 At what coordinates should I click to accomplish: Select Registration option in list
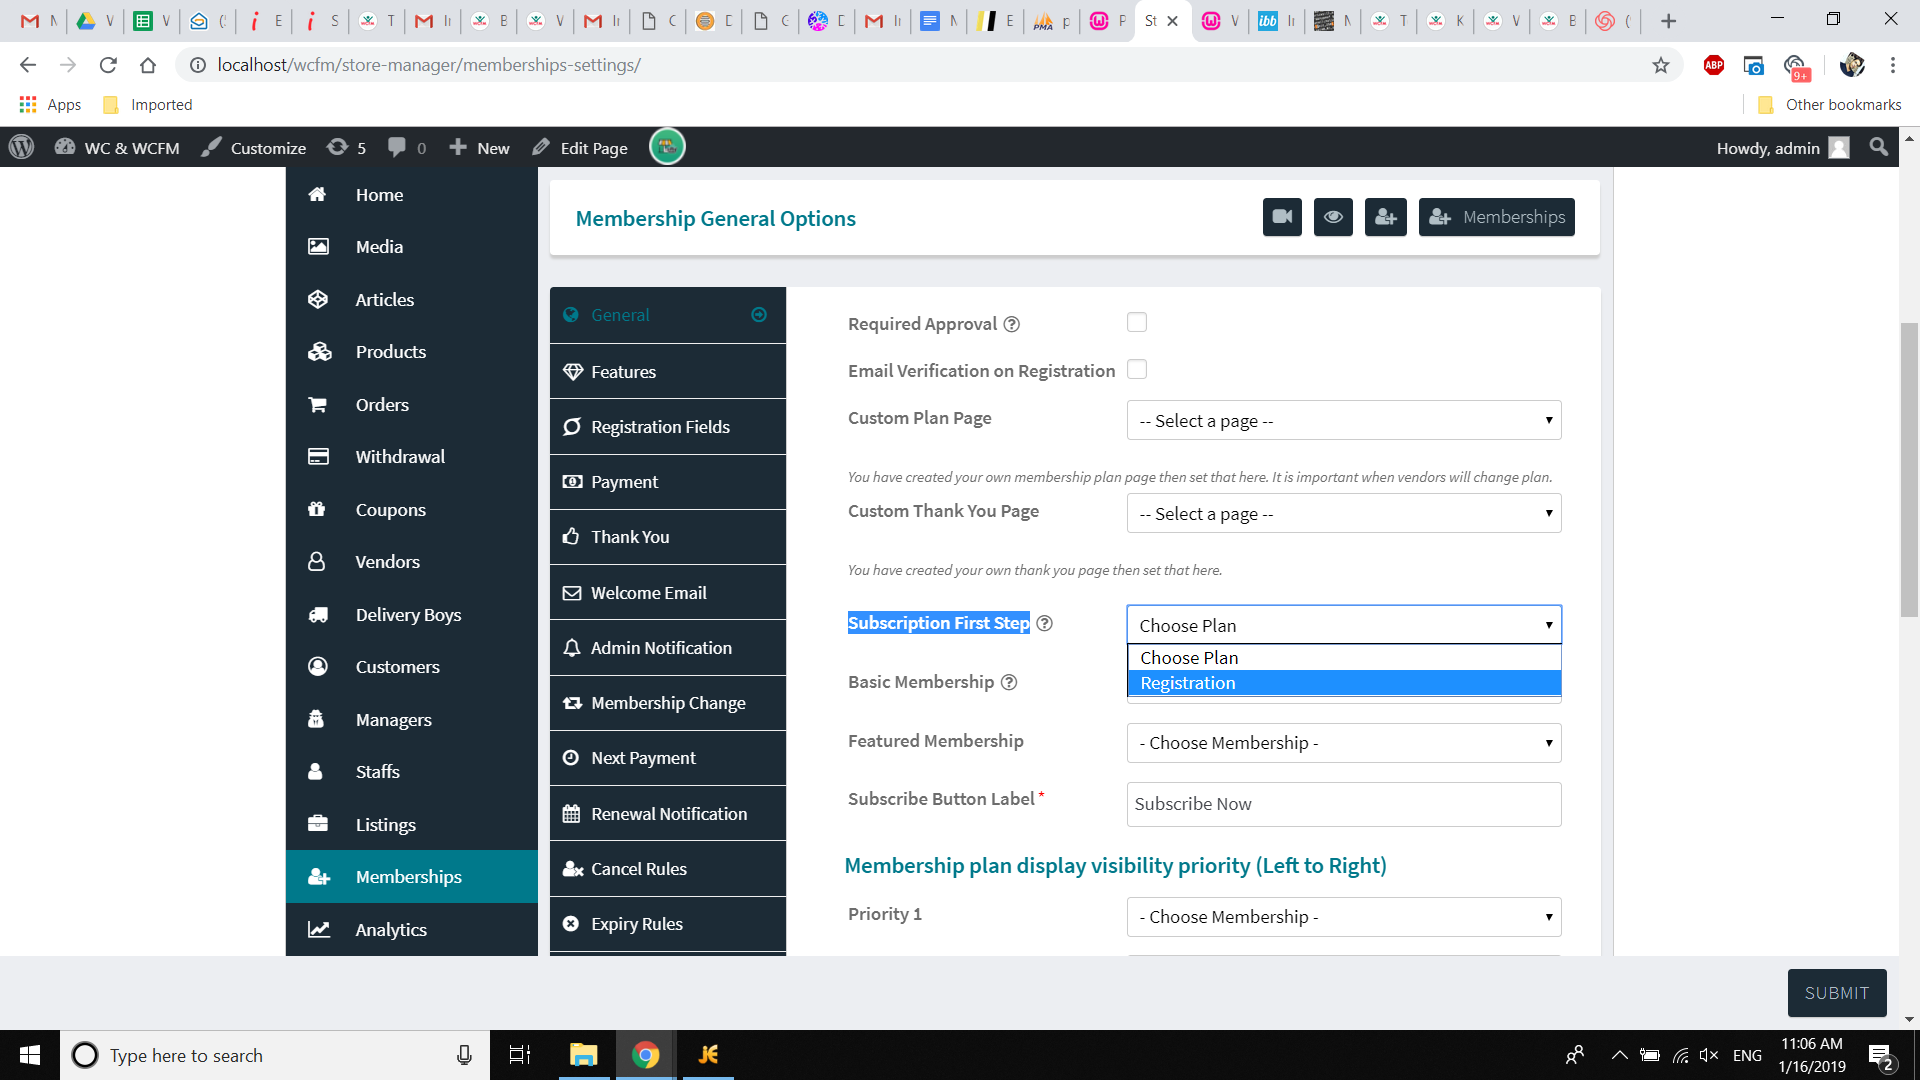click(1344, 683)
